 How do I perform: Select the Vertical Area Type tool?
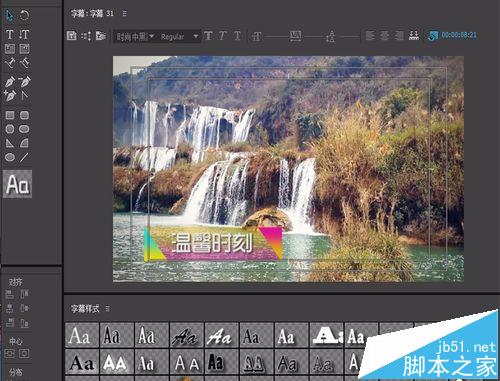(24, 49)
